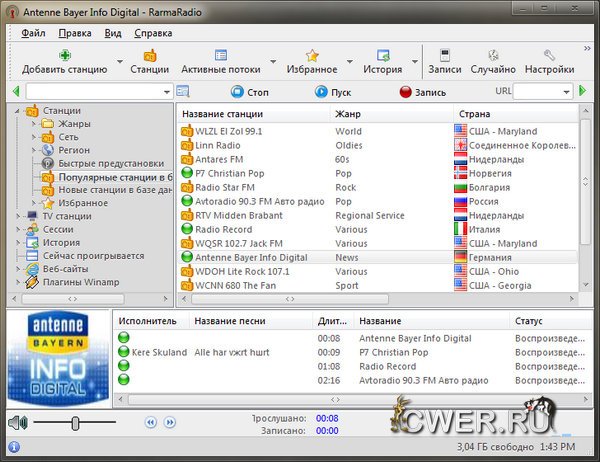Click the Активные потоки toolbar icon

(x=219, y=56)
